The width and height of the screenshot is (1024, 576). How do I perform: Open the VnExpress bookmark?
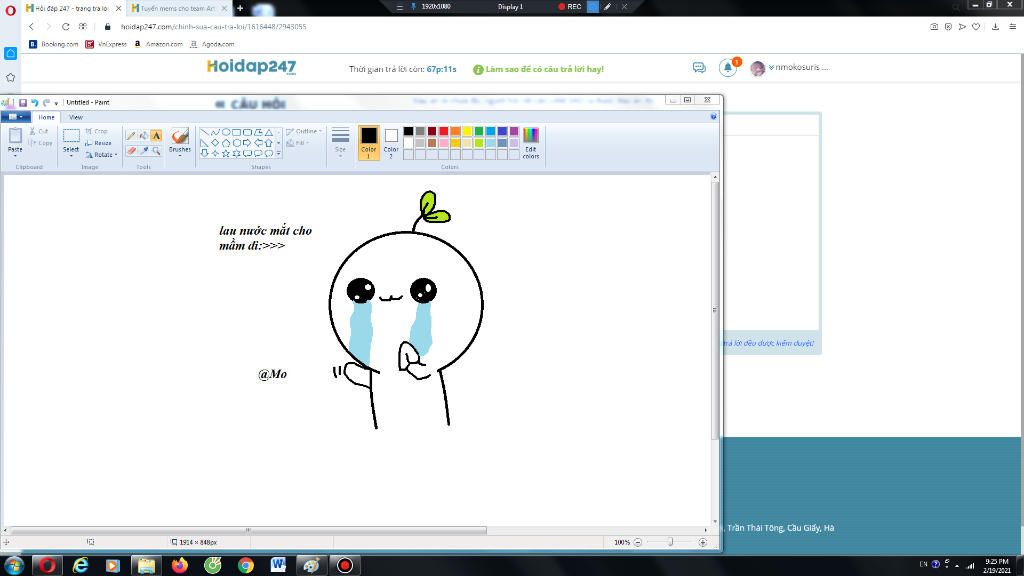point(106,44)
